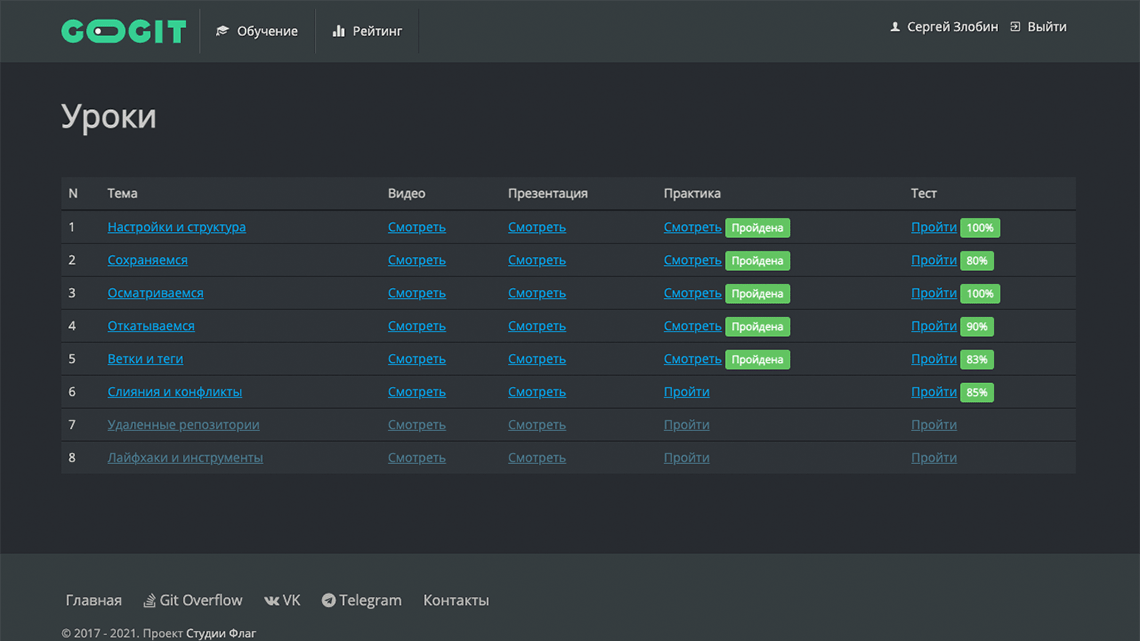The image size is (1140, 641).
Task: Watch video for lesson Сохраняемся
Action: (x=416, y=260)
